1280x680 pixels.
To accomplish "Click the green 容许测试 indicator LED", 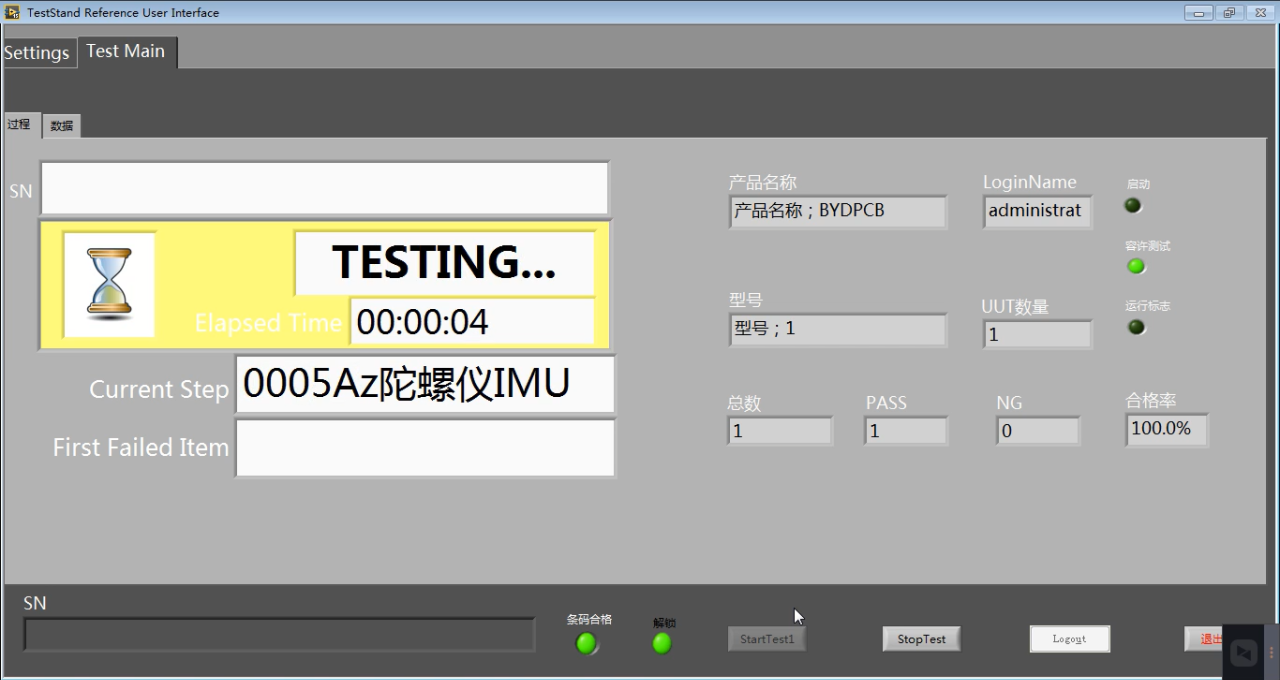I will click(x=1136, y=266).
